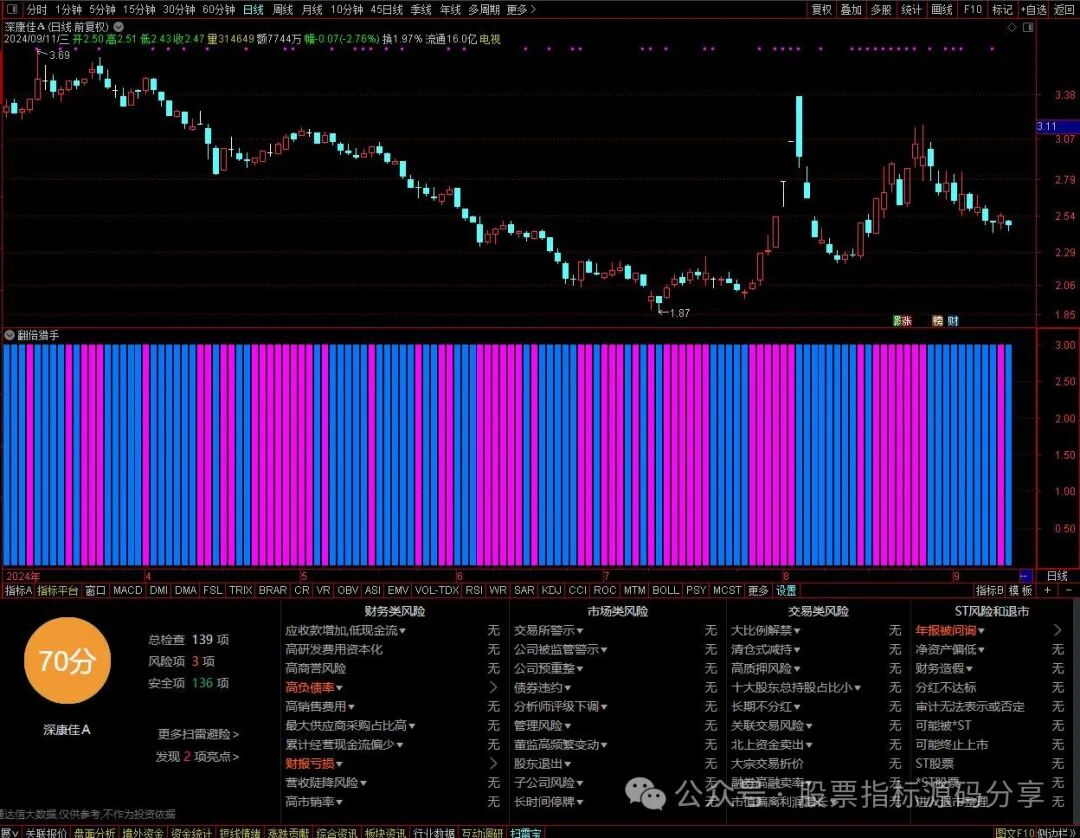Open the arrow beside 财报亏损 row
The height and width of the screenshot is (838, 1080).
coord(493,763)
